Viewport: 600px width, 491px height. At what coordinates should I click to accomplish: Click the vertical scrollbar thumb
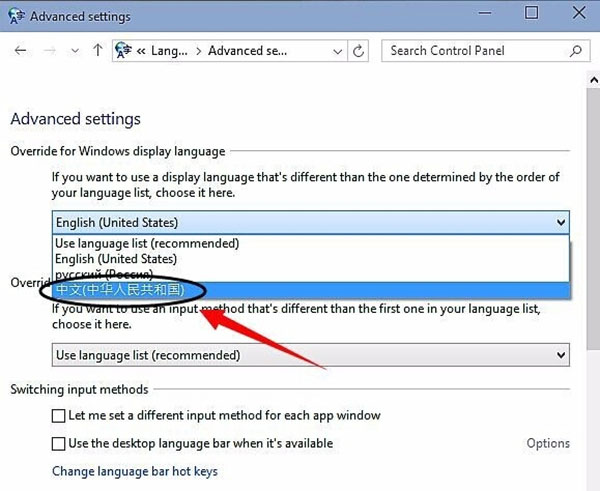tap(593, 218)
